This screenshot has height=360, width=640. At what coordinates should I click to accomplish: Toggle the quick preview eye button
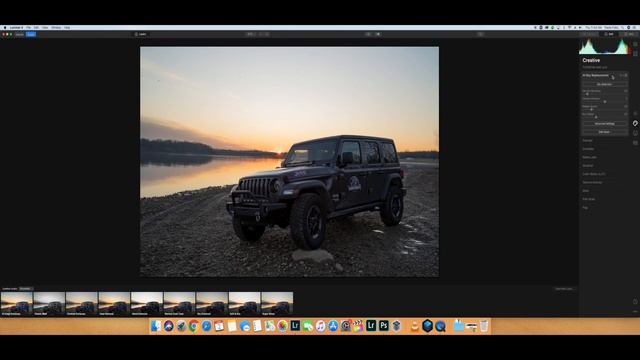pos(368,34)
